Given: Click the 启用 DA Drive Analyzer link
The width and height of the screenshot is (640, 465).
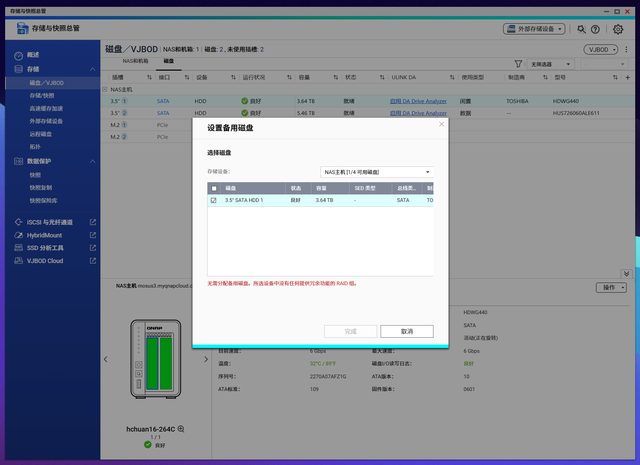Looking at the screenshot, I should point(416,101).
